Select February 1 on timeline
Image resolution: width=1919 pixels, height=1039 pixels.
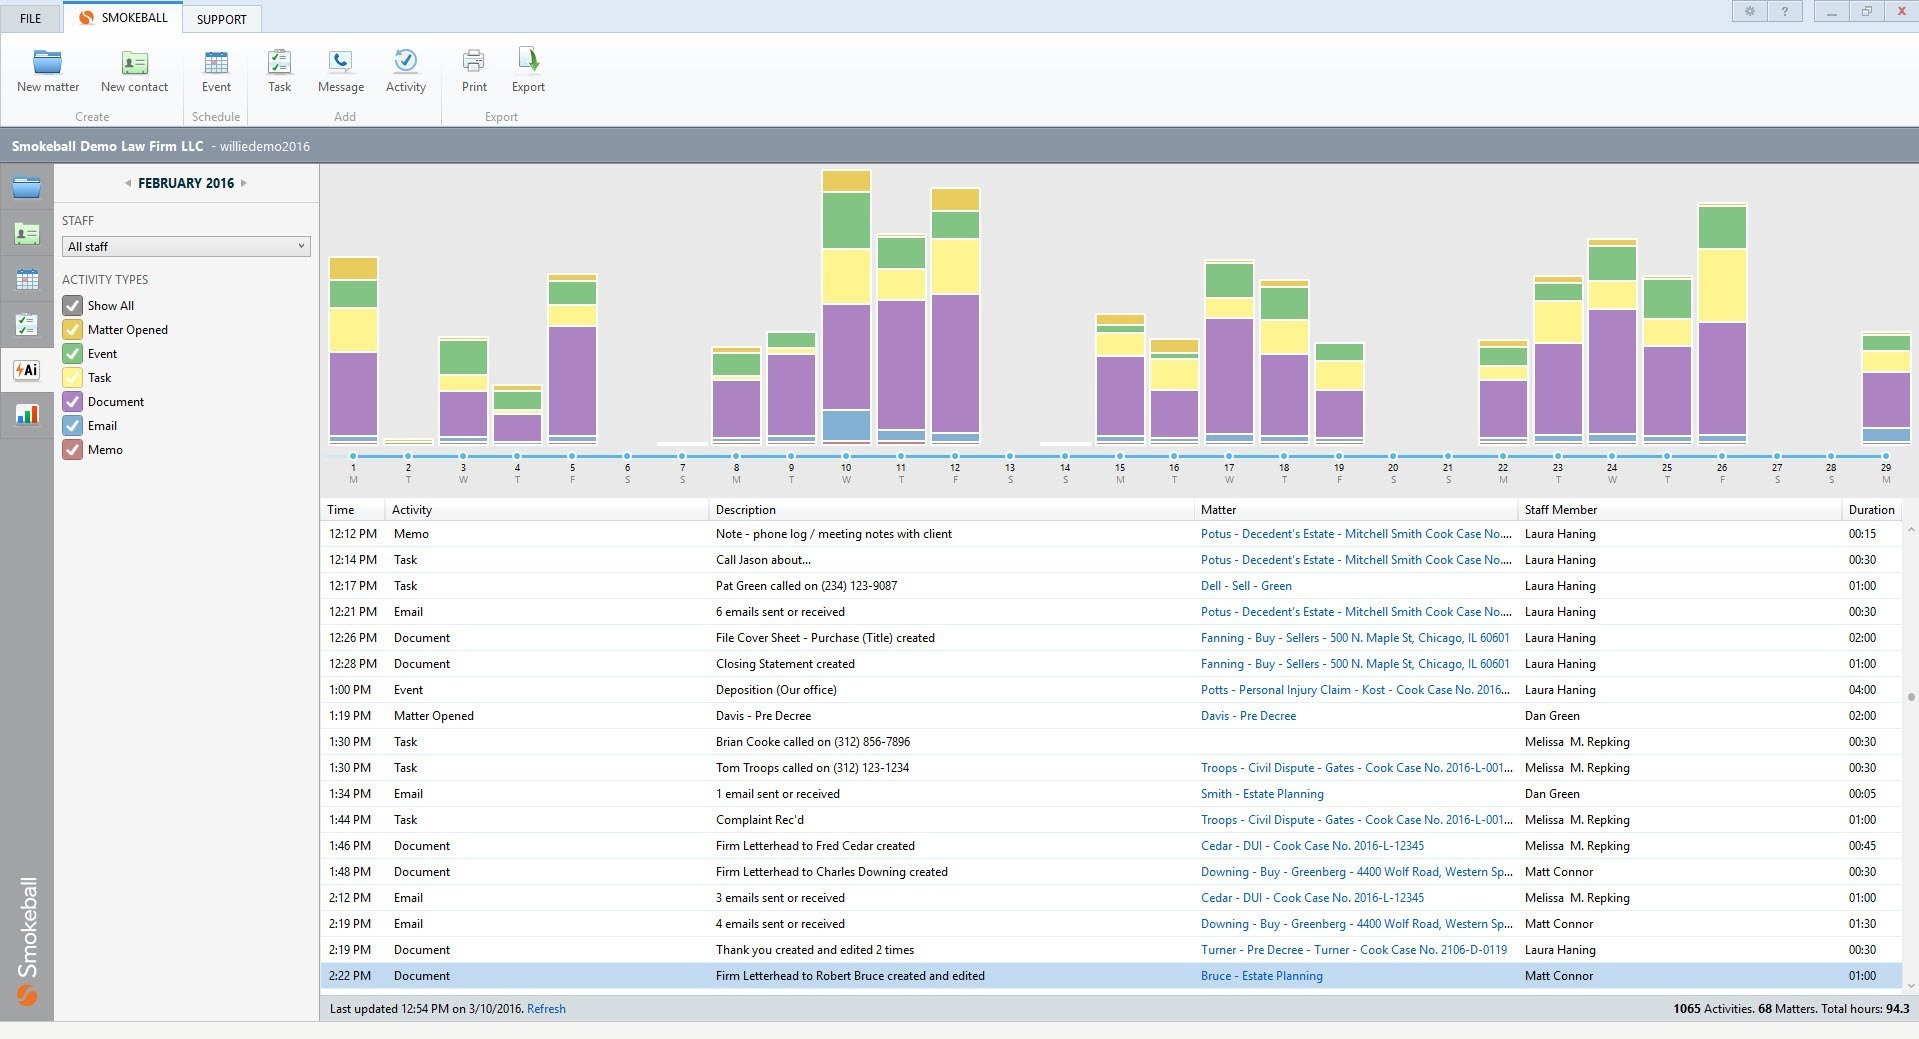(x=353, y=456)
